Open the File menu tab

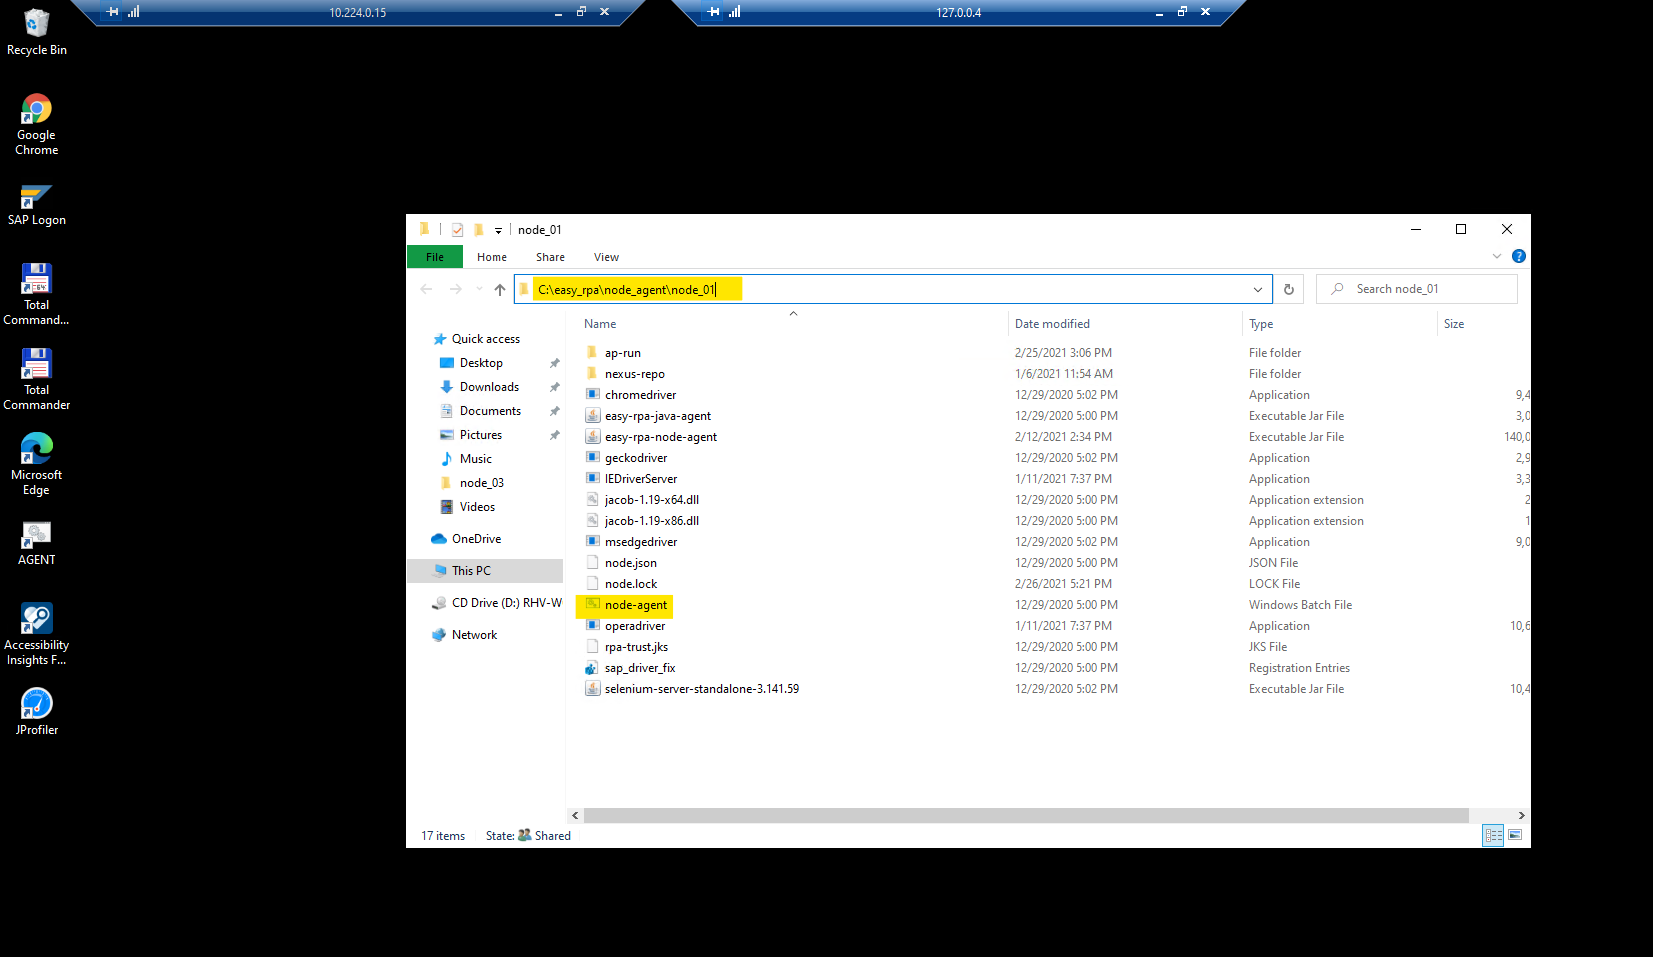435,257
